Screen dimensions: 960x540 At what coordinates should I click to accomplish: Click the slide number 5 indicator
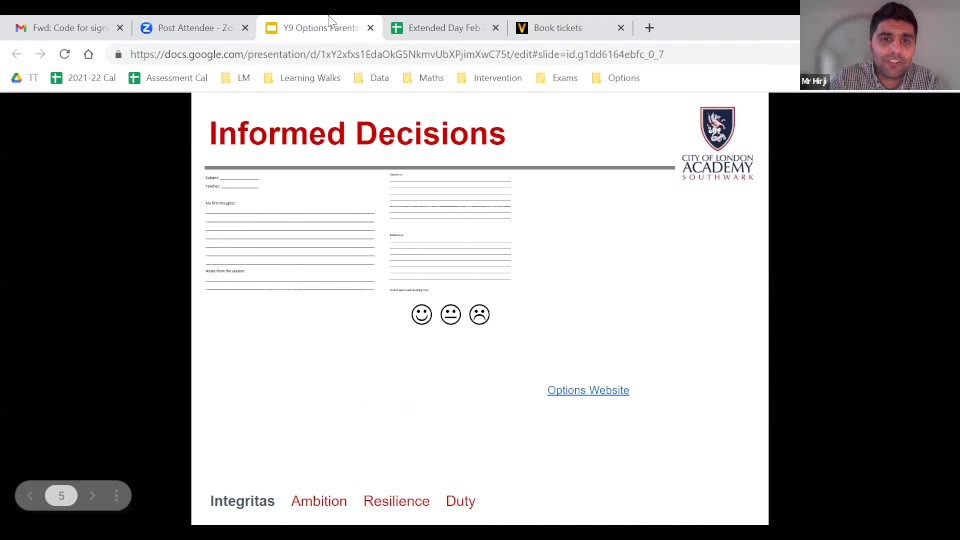pos(61,496)
